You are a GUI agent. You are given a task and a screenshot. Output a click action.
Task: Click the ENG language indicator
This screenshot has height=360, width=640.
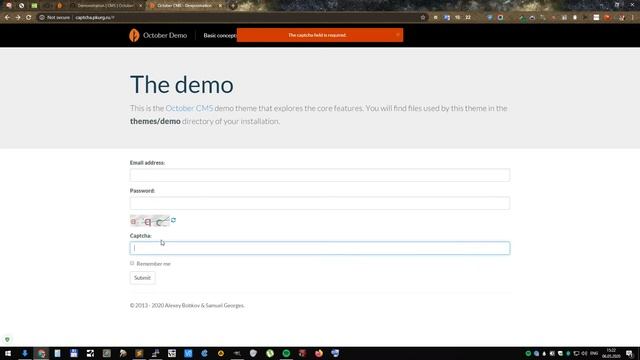[x=594, y=353]
